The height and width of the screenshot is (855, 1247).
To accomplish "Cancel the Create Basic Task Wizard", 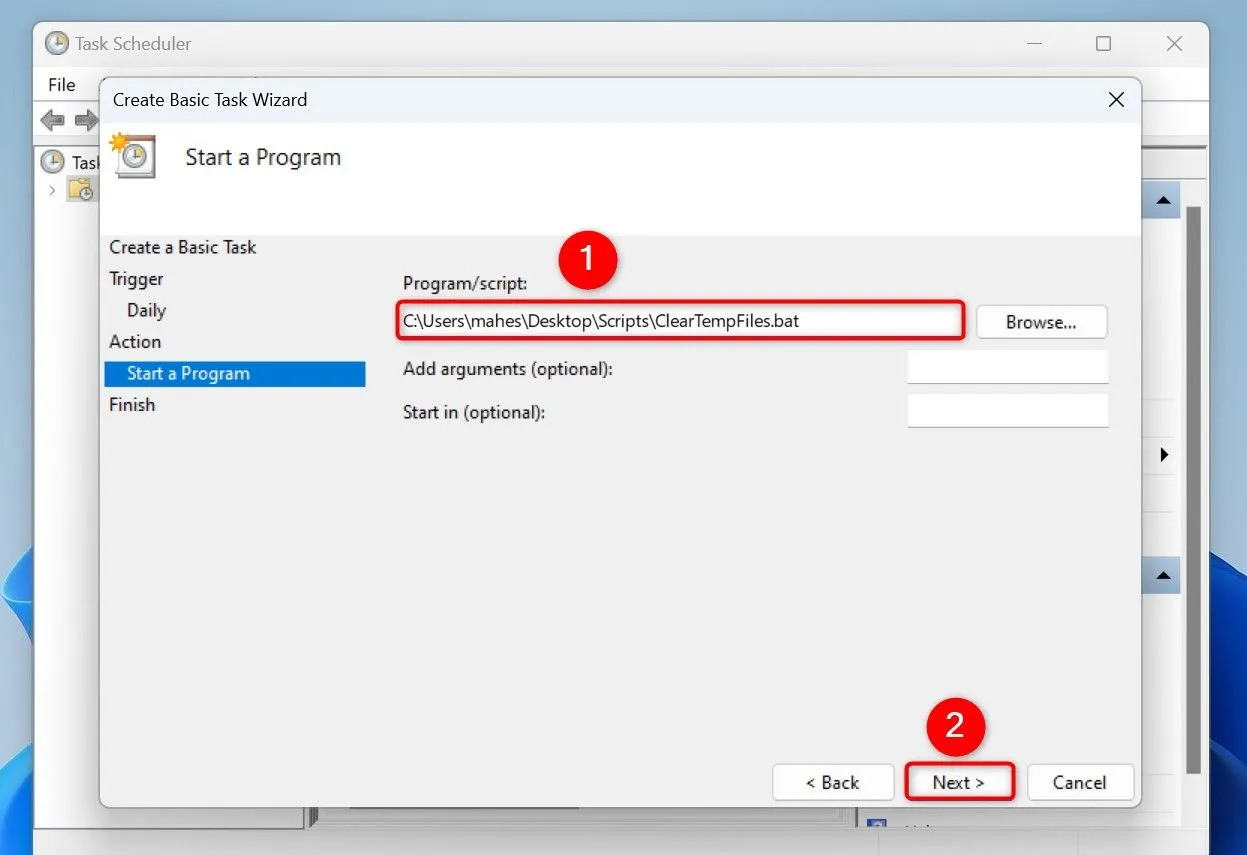I will click(x=1080, y=782).
